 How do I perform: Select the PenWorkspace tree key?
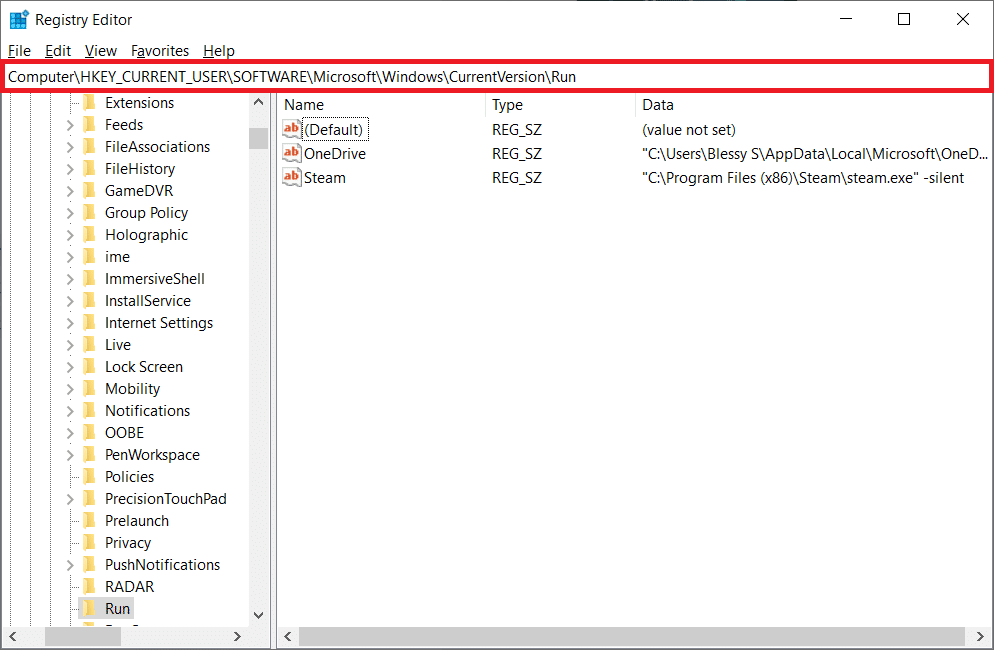click(x=152, y=455)
